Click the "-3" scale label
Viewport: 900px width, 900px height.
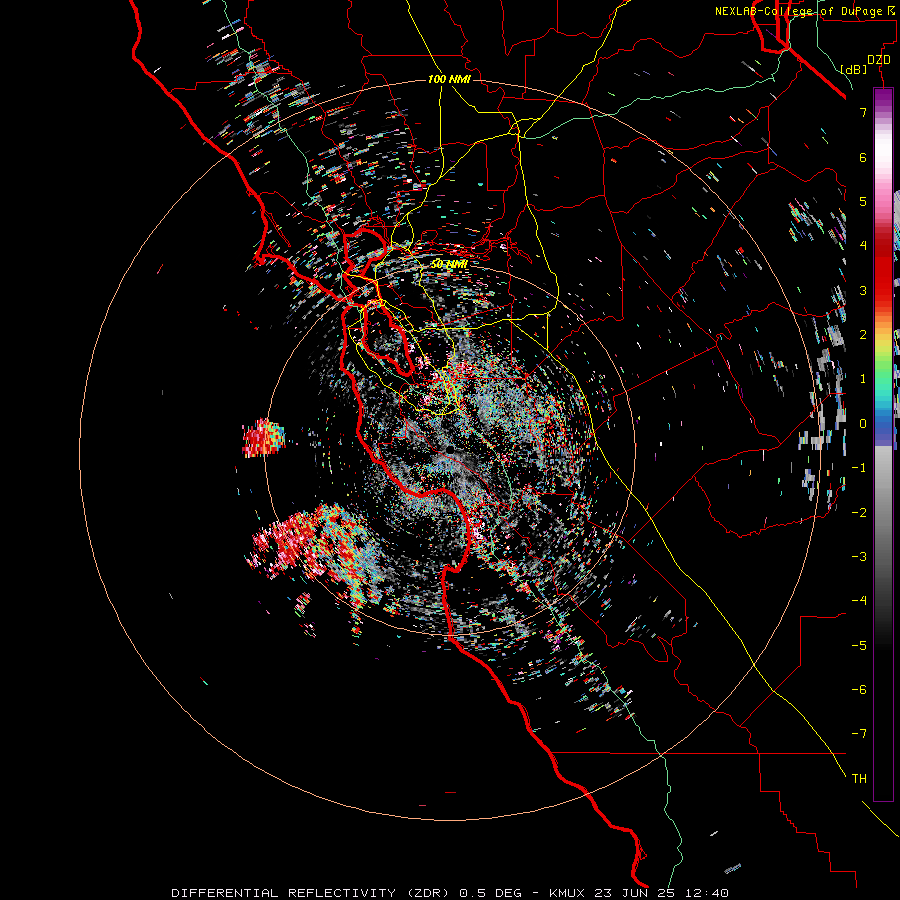pos(859,557)
